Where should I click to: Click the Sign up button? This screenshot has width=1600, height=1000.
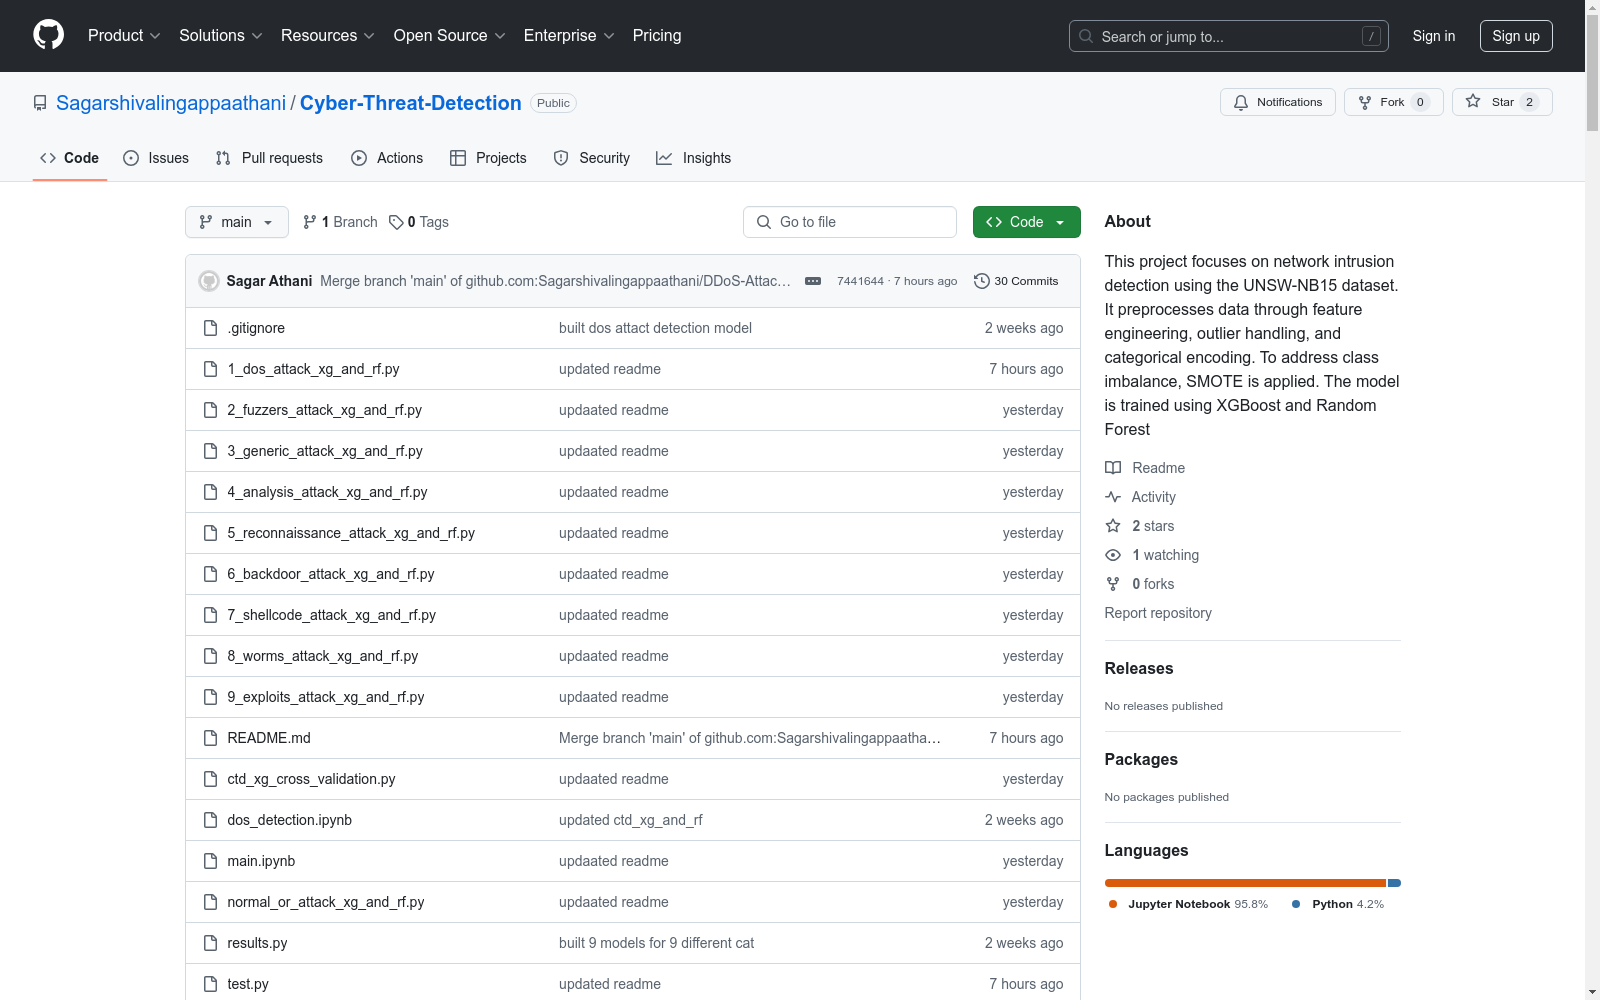pyautogui.click(x=1516, y=36)
